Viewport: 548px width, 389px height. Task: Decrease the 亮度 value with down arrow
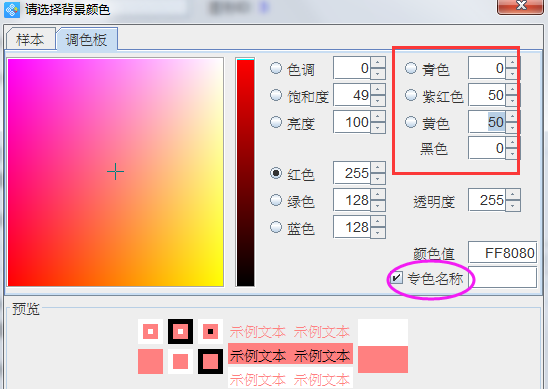(x=378, y=128)
